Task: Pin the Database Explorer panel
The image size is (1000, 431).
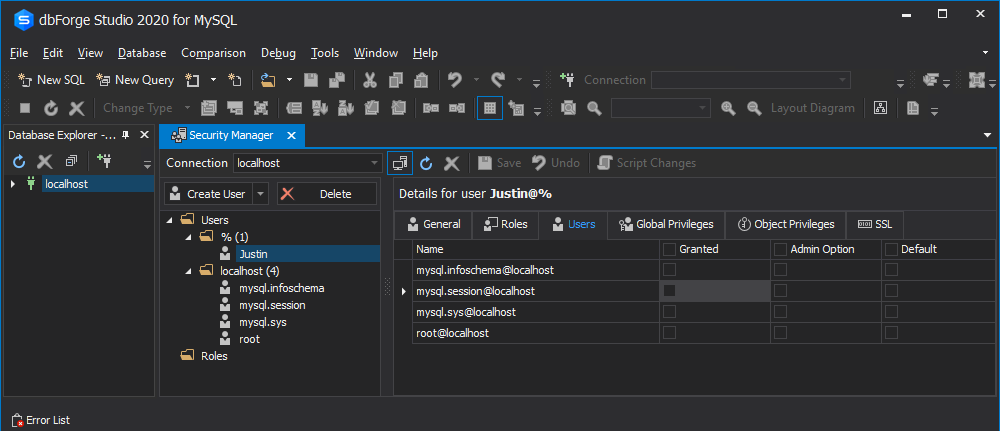Action: pyautogui.click(x=126, y=135)
